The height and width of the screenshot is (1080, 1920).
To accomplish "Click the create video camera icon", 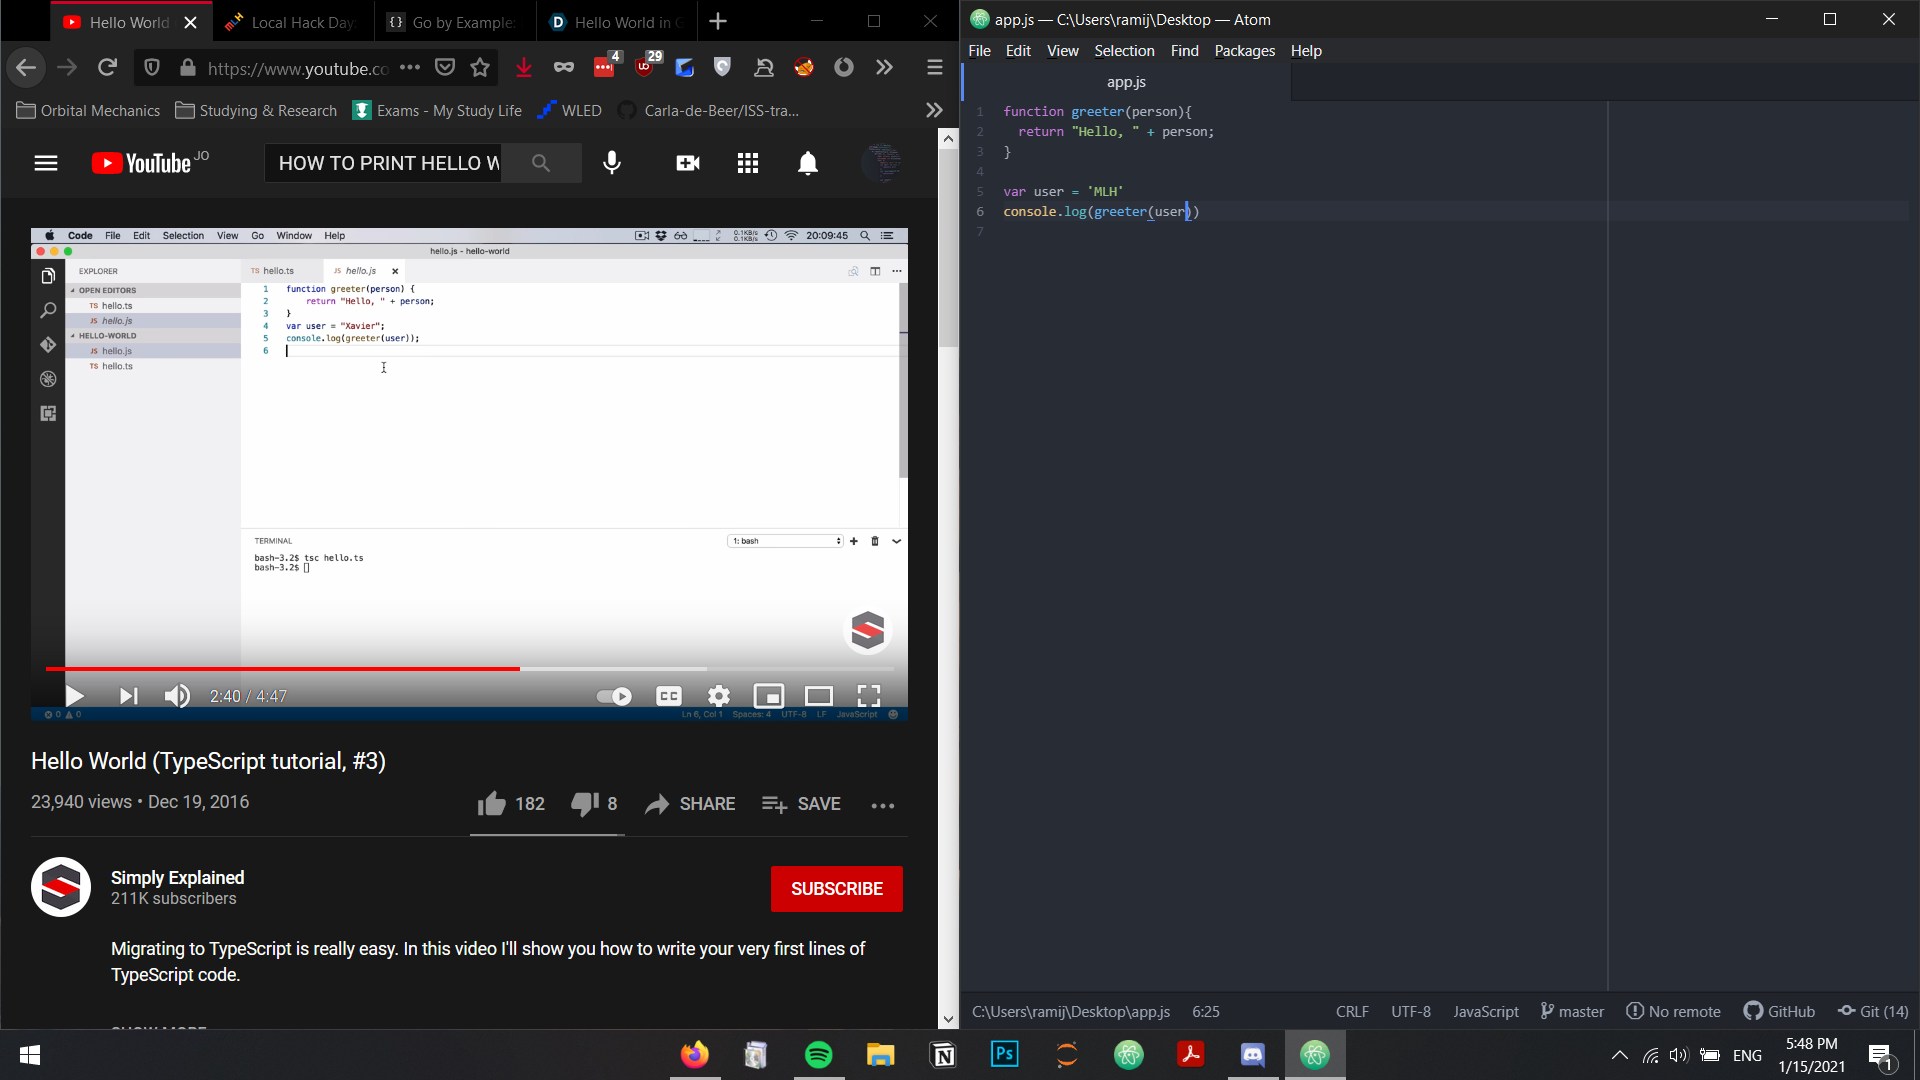I will (x=687, y=163).
